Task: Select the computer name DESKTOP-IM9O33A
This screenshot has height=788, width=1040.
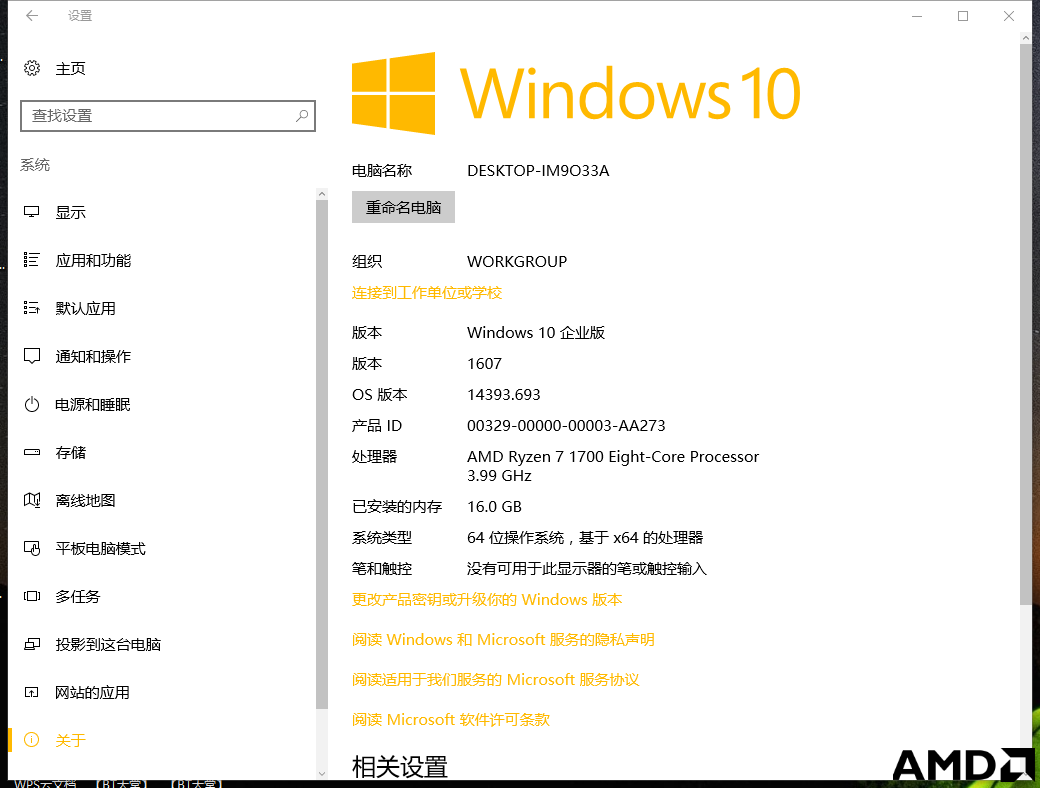Action: click(x=538, y=171)
